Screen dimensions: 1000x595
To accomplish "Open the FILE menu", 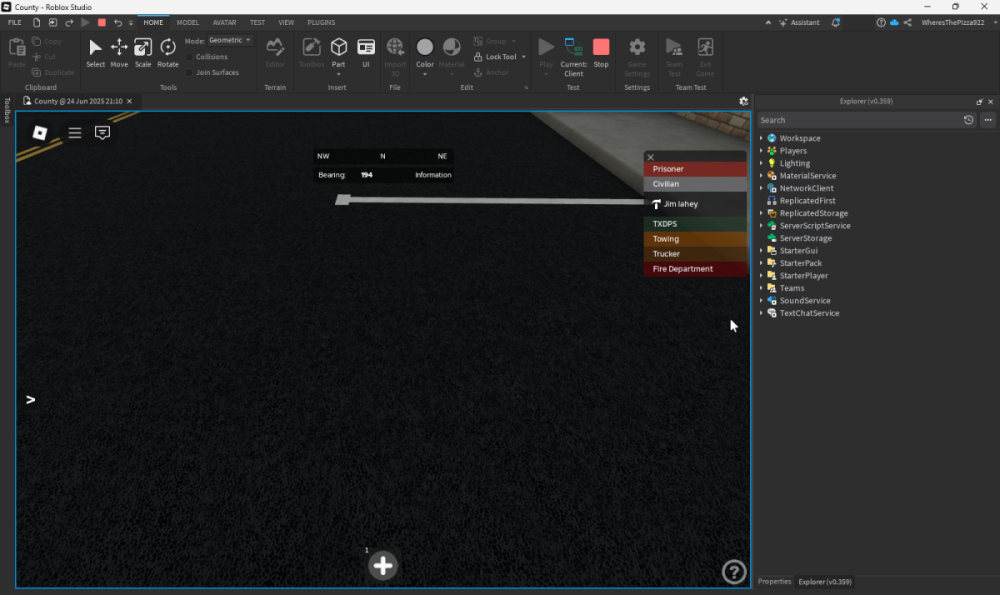I will pyautogui.click(x=14, y=22).
